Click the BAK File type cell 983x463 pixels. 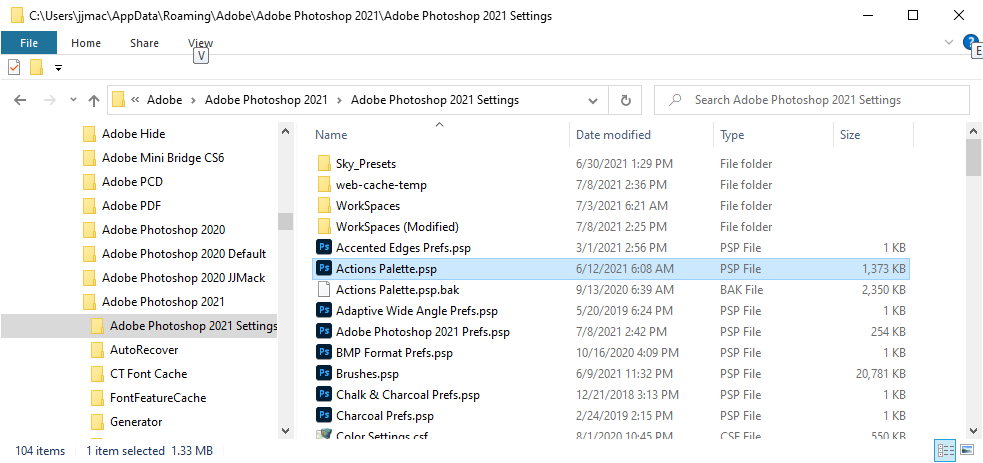(742, 289)
